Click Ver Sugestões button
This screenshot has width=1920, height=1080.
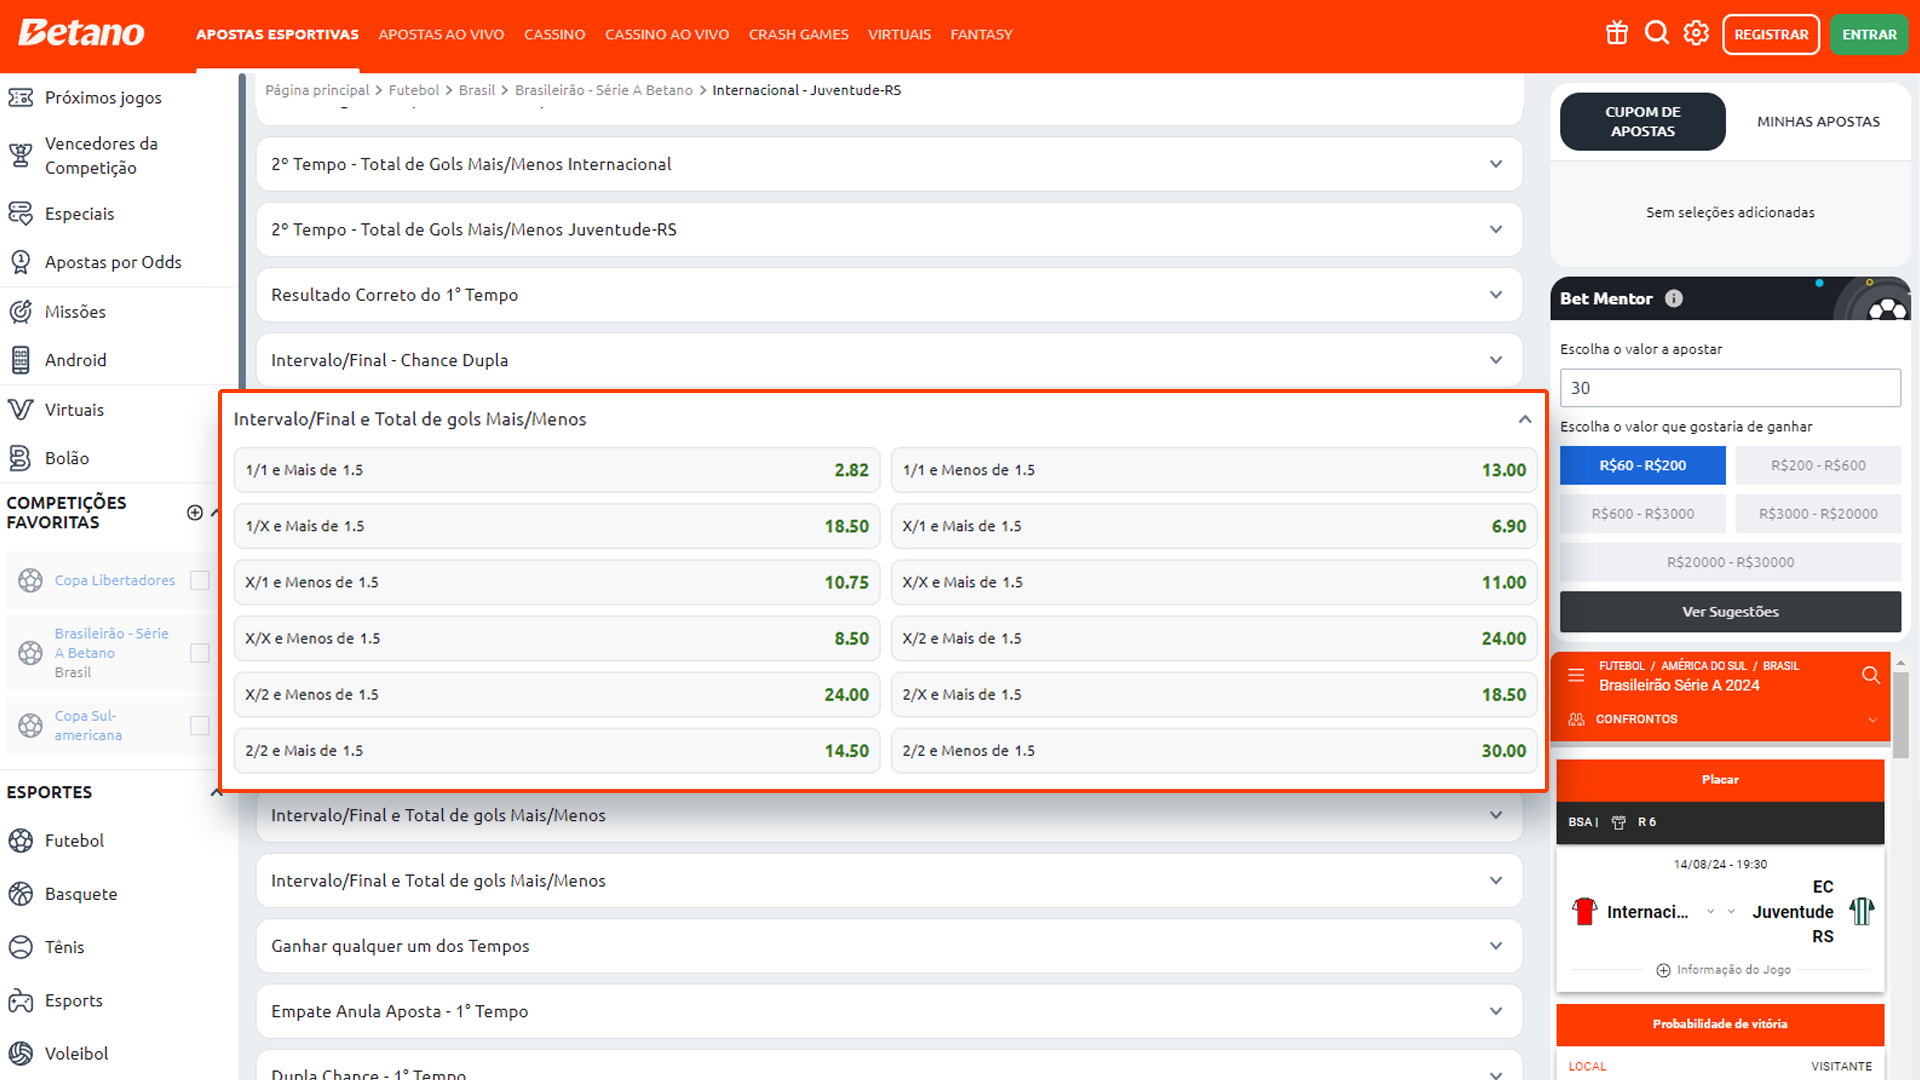point(1730,612)
